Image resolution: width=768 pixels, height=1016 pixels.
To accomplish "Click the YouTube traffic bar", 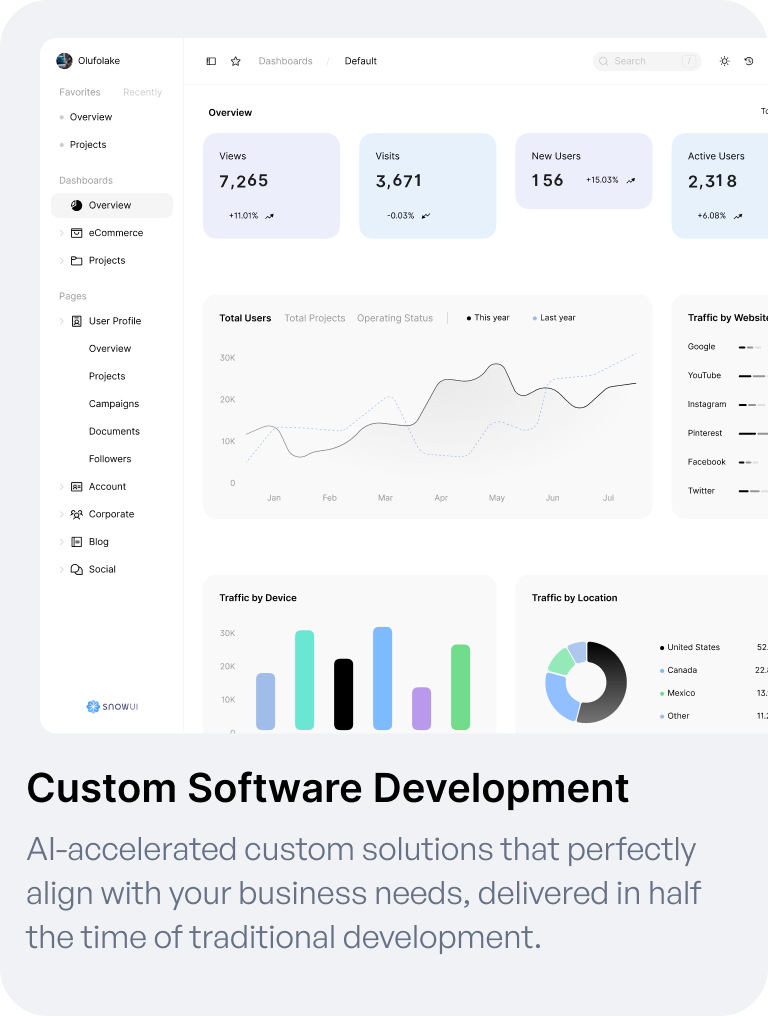I will click(753, 376).
